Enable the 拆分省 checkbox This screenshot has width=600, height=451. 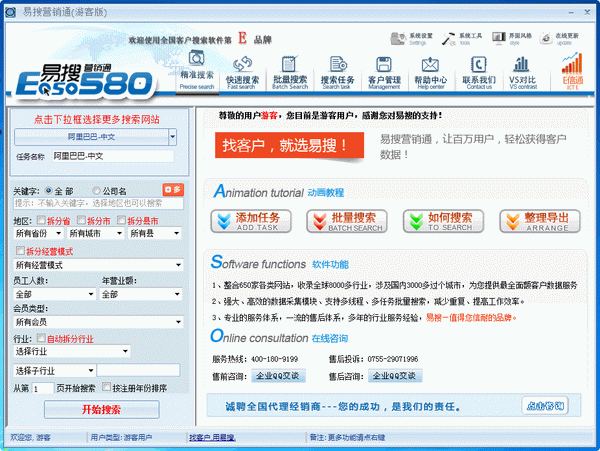41,220
